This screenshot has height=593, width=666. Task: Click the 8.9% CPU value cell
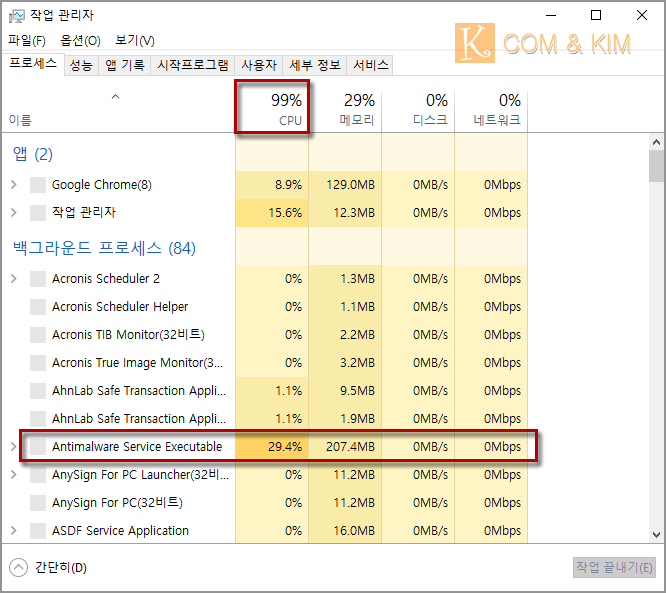(x=272, y=185)
